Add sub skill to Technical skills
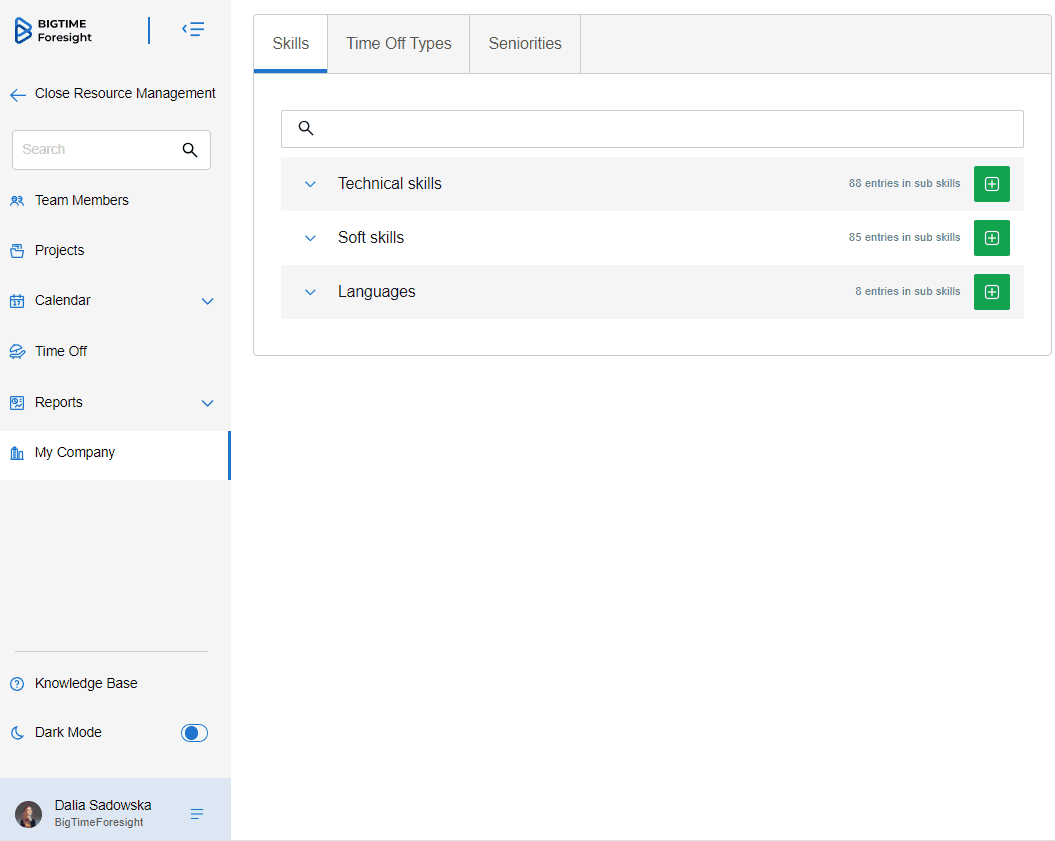This screenshot has height=841, width=1055. 991,184
